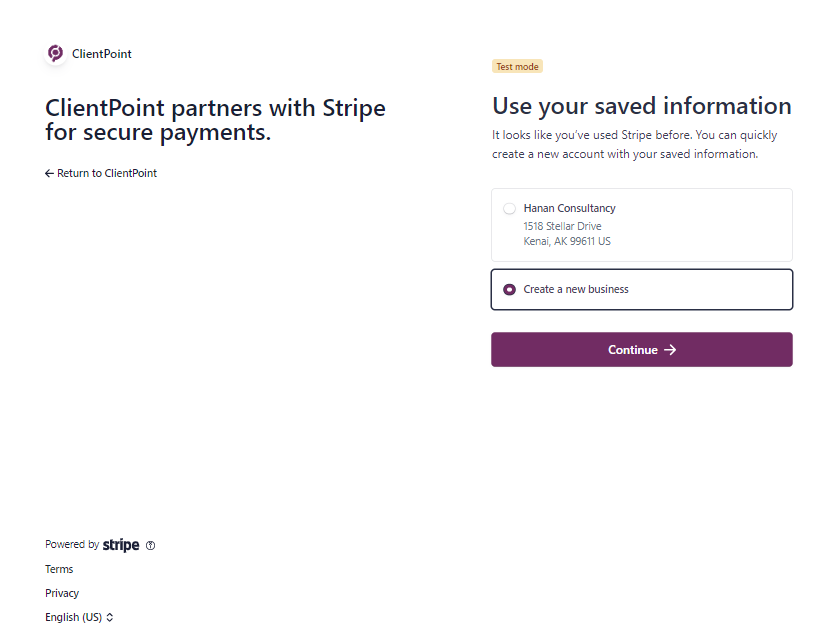Select the Create a new business radio
827x637 pixels.
pos(509,289)
